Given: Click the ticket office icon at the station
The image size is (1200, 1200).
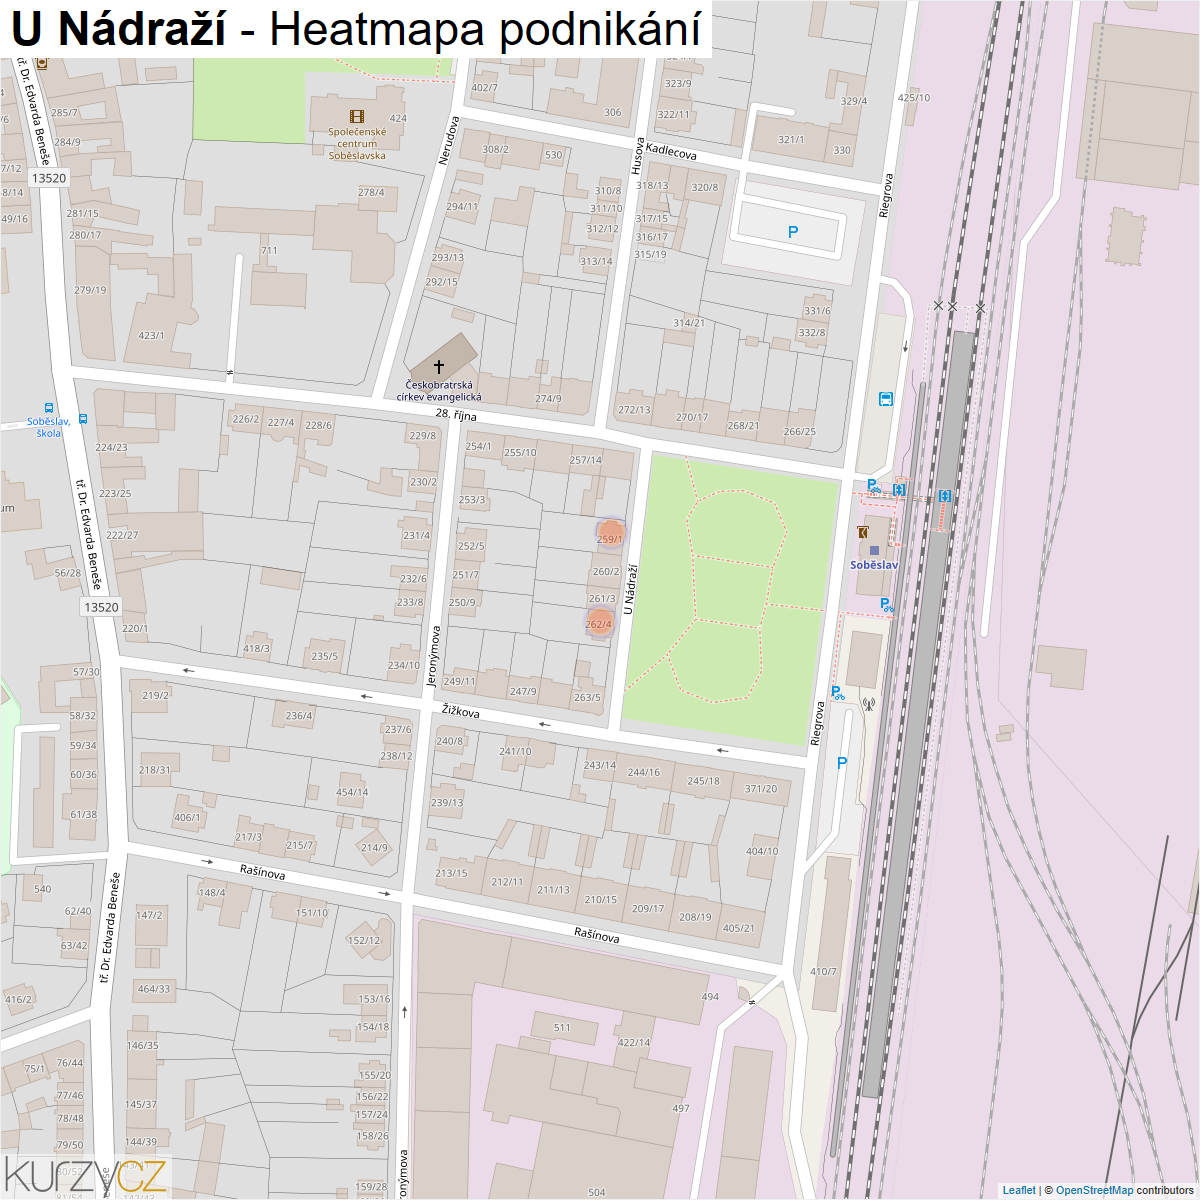Looking at the screenshot, I should [863, 532].
